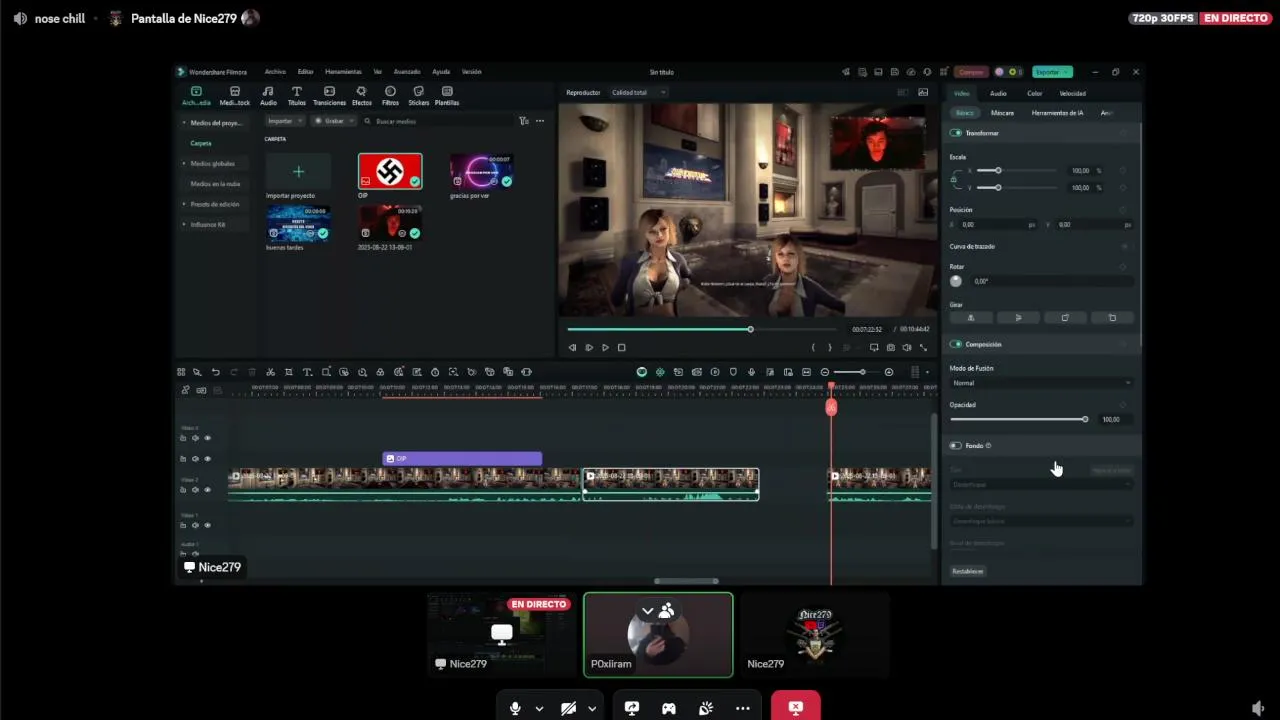Open the Filtros media category
Screen dimensions: 1280x720
click(x=390, y=96)
